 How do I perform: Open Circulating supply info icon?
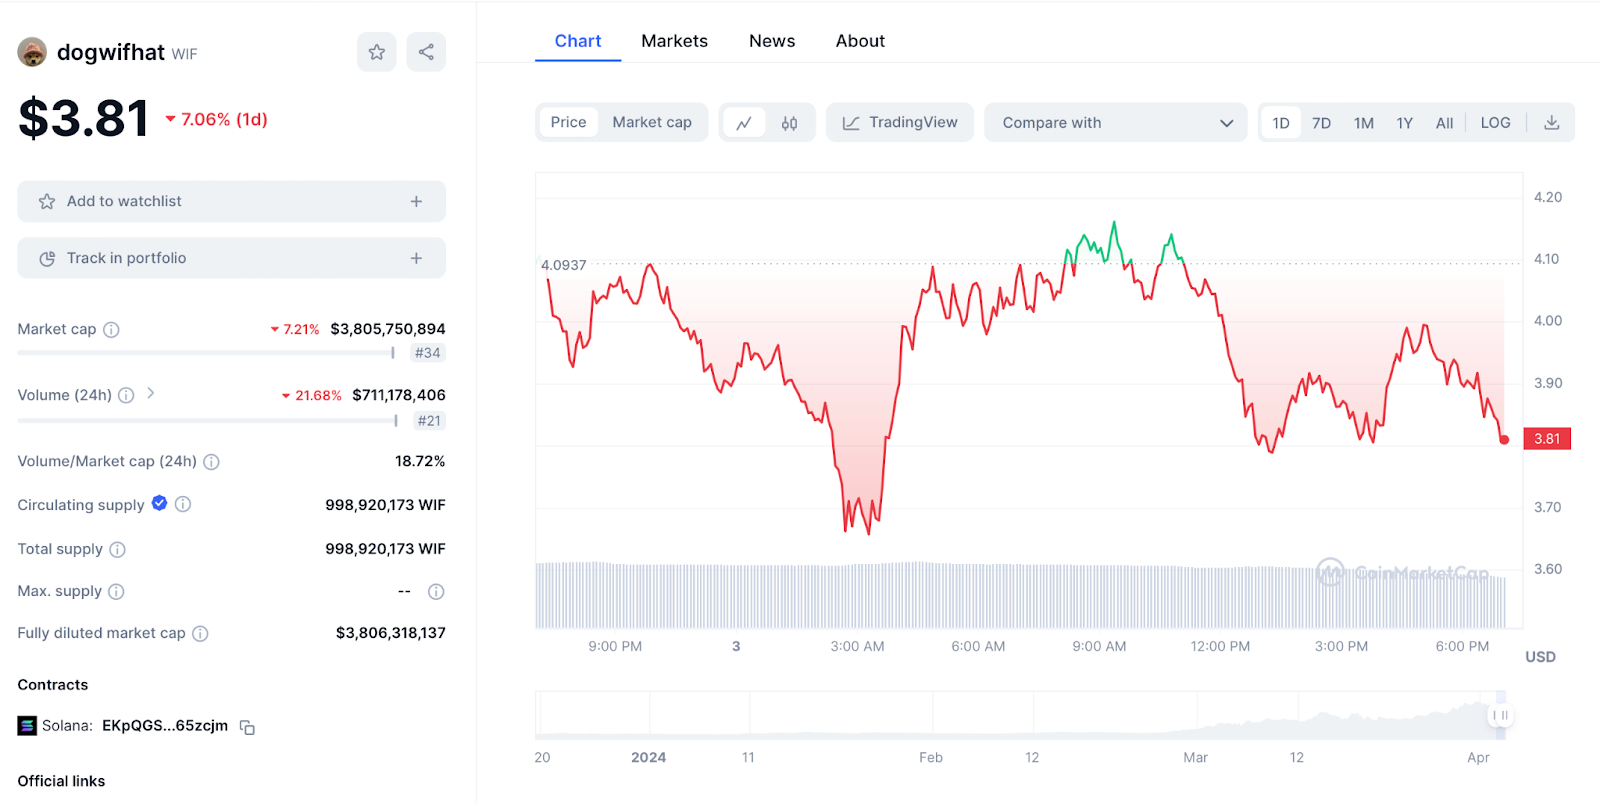[183, 505]
